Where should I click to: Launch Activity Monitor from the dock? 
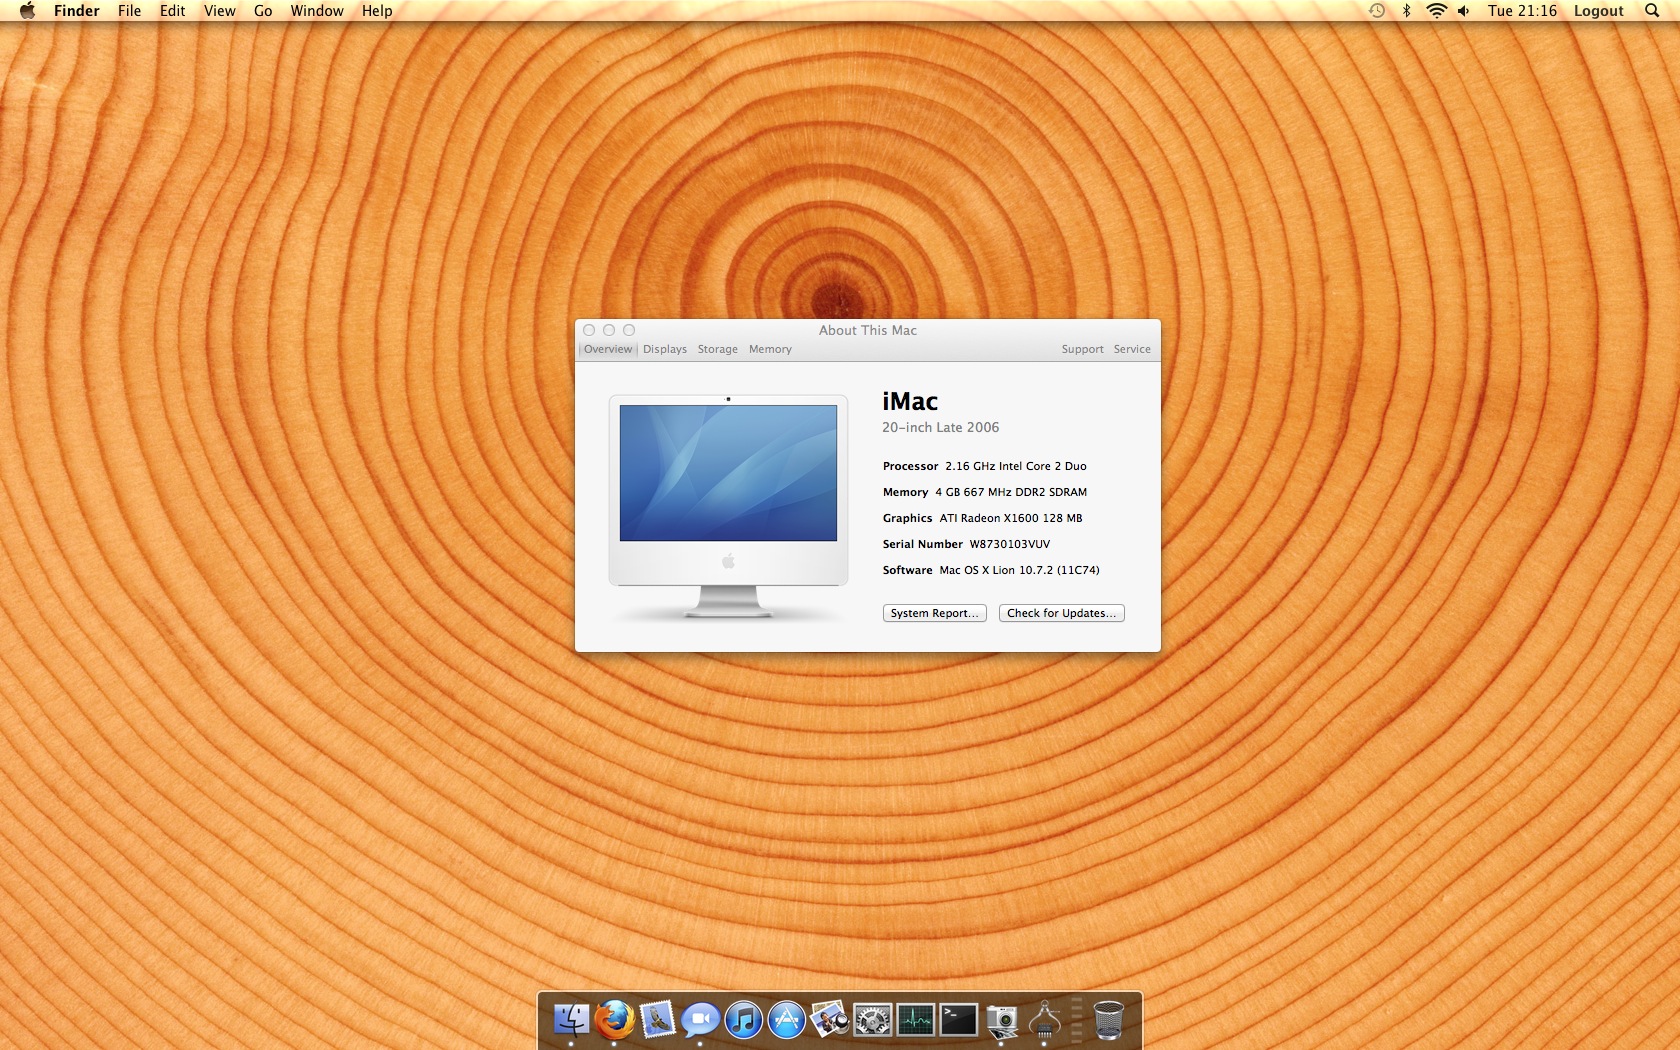(x=915, y=1020)
